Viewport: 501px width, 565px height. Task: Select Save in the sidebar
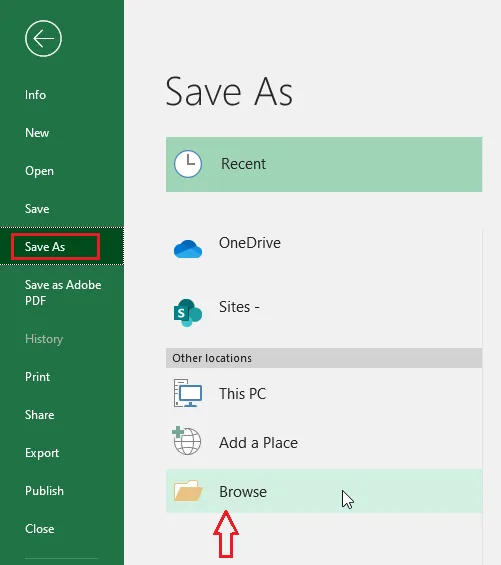tap(37, 209)
